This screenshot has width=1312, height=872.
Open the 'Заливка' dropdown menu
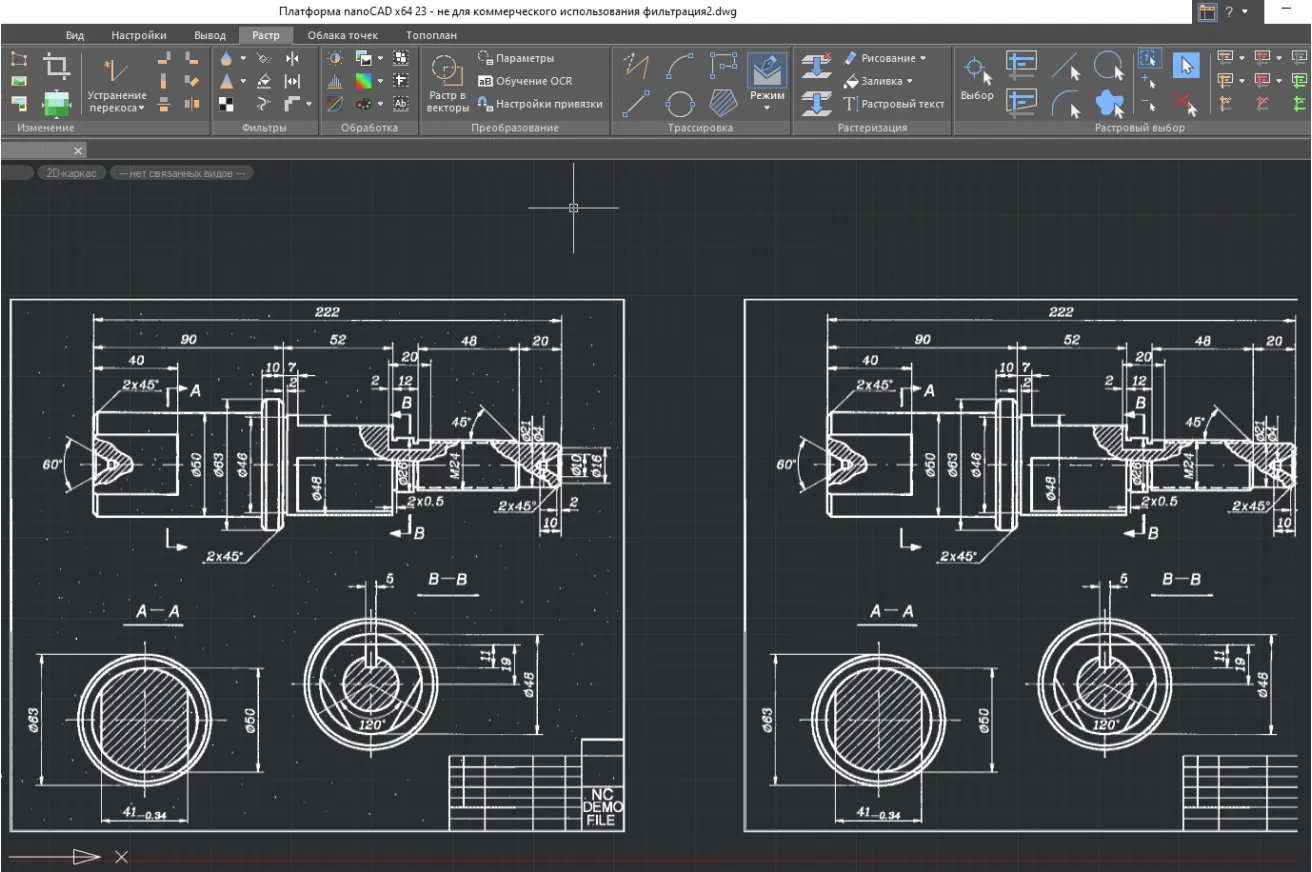coord(880,81)
